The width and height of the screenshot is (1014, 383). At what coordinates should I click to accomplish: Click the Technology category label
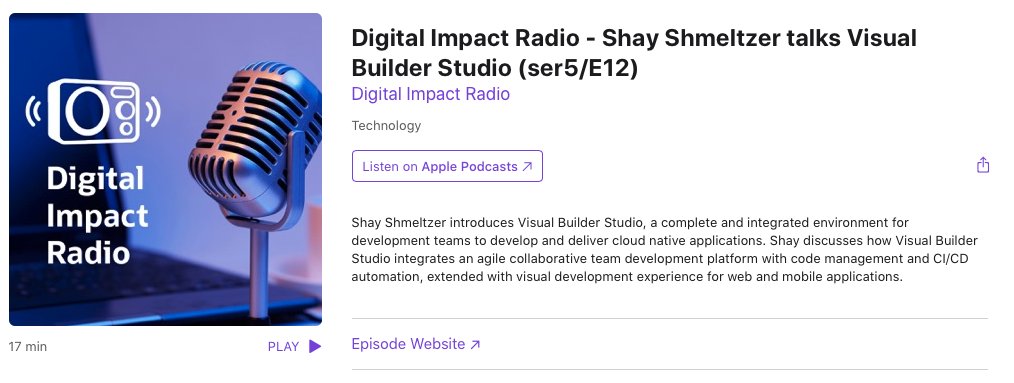point(386,126)
